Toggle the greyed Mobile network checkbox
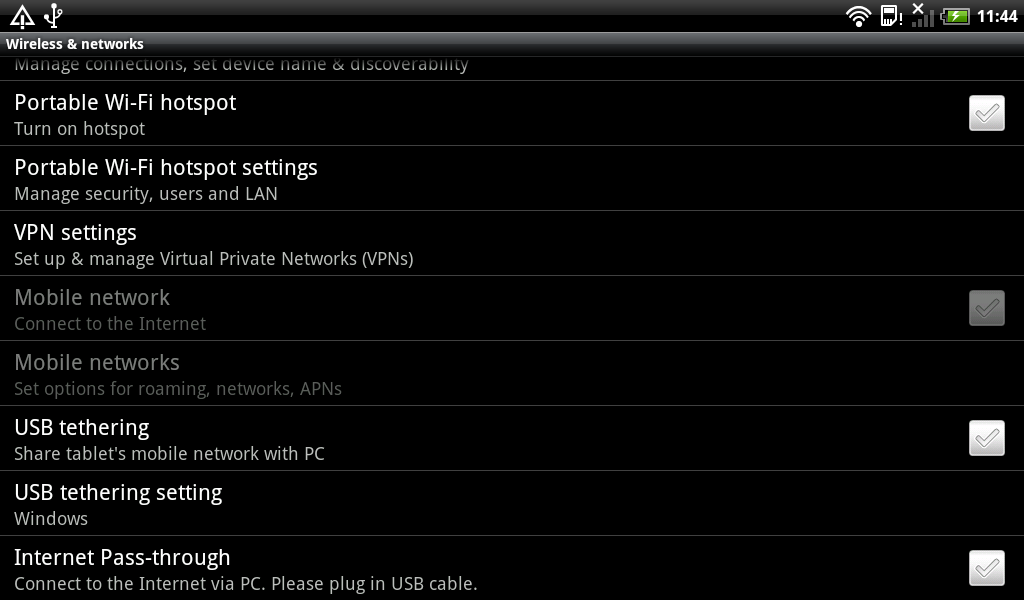The image size is (1024, 600). click(986, 308)
